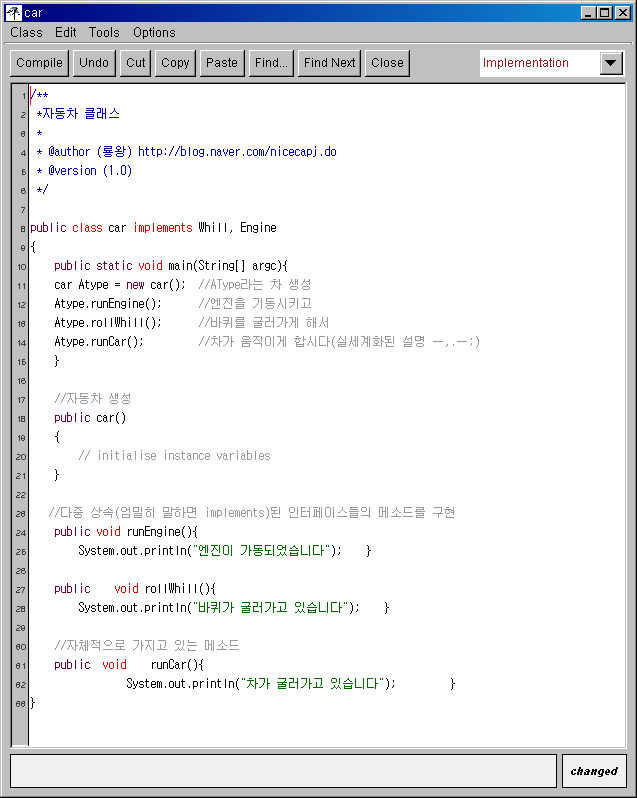Click the 'Atype.runEngine();' call
Screen dimensions: 637x798
tap(108, 303)
